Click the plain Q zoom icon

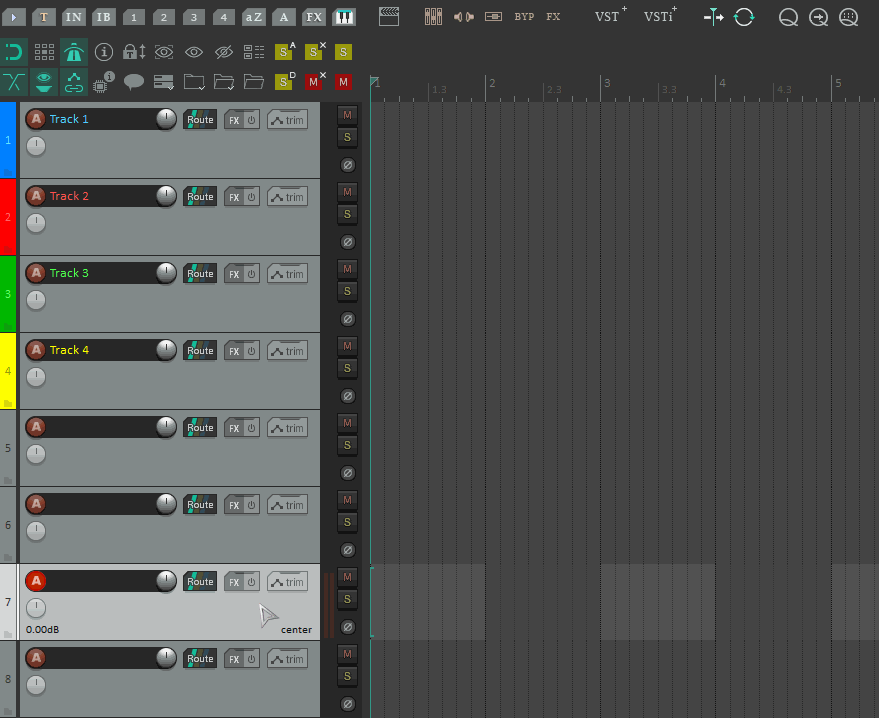point(788,17)
